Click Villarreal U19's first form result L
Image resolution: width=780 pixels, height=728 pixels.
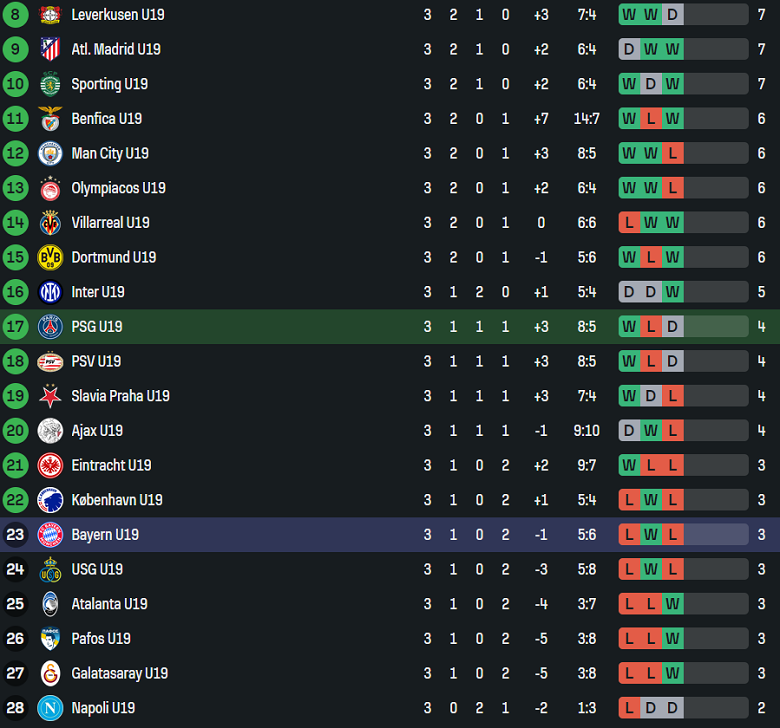pos(629,223)
